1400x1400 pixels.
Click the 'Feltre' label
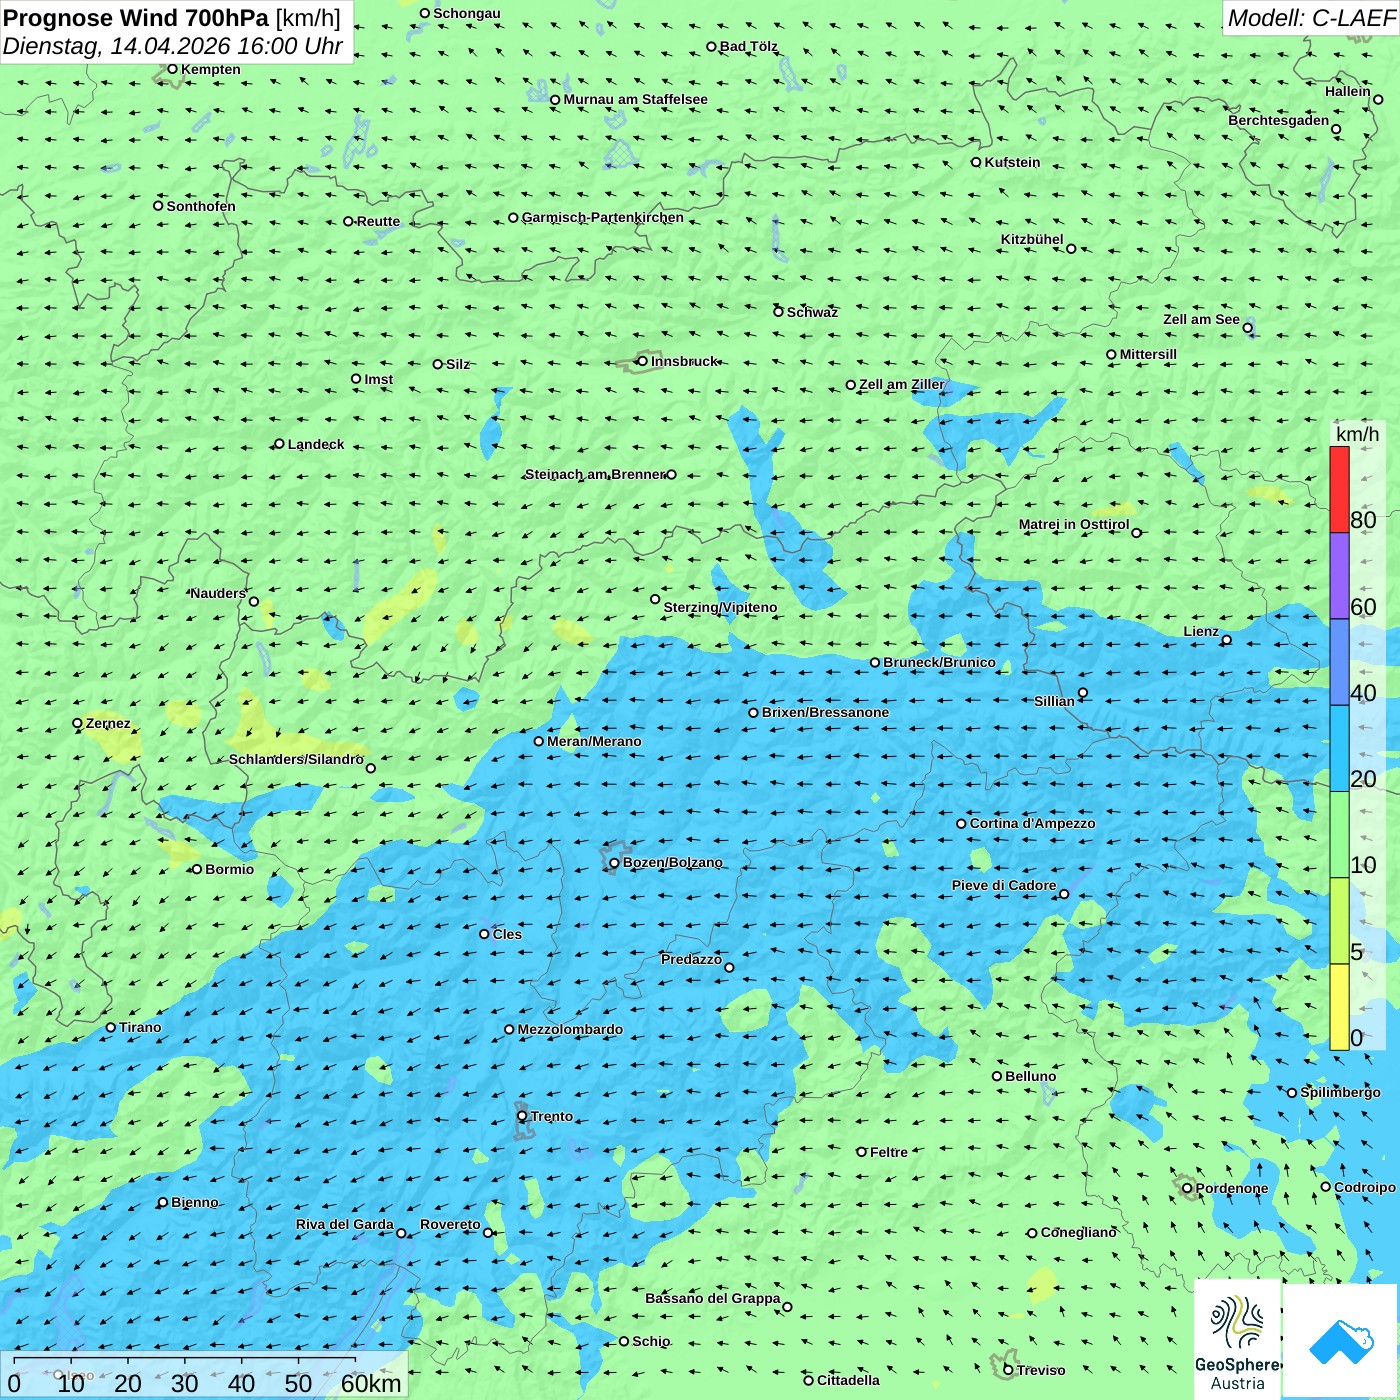click(889, 1152)
